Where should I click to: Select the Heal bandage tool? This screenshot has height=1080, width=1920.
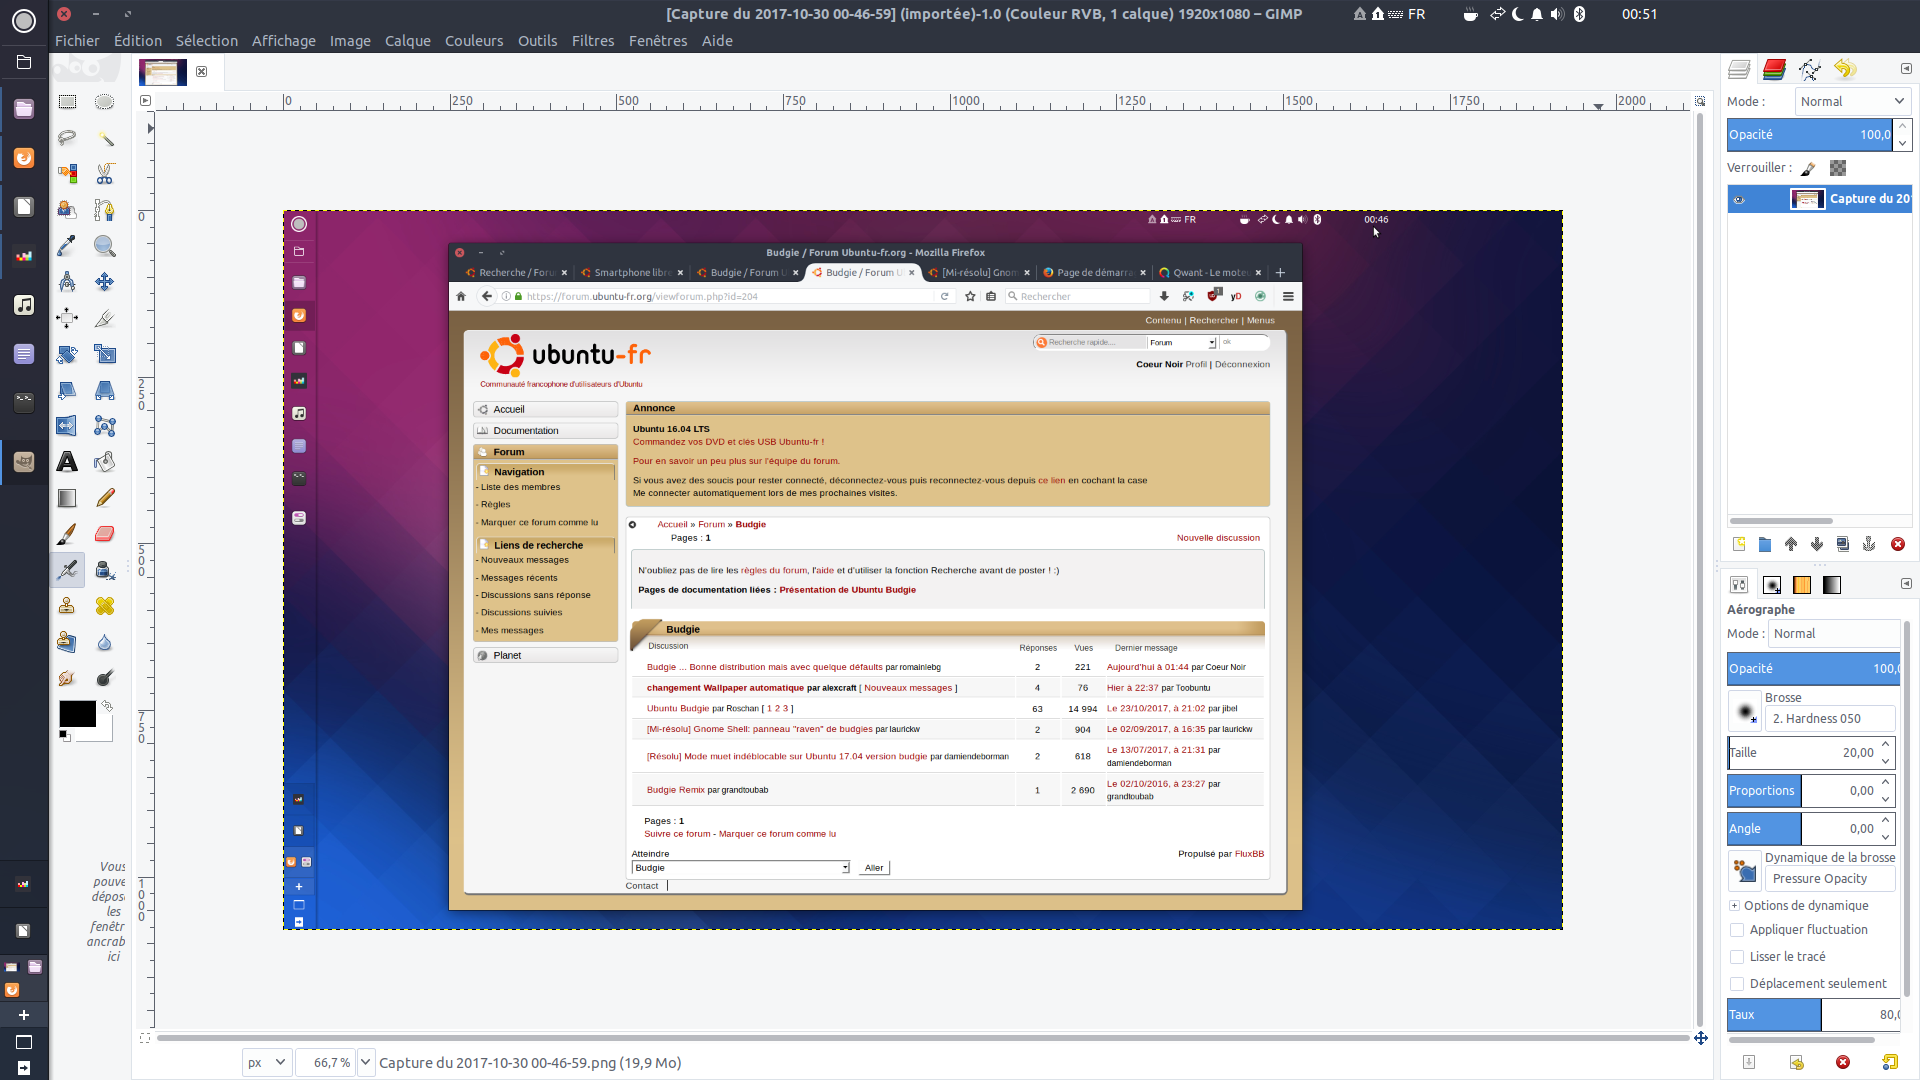(105, 606)
